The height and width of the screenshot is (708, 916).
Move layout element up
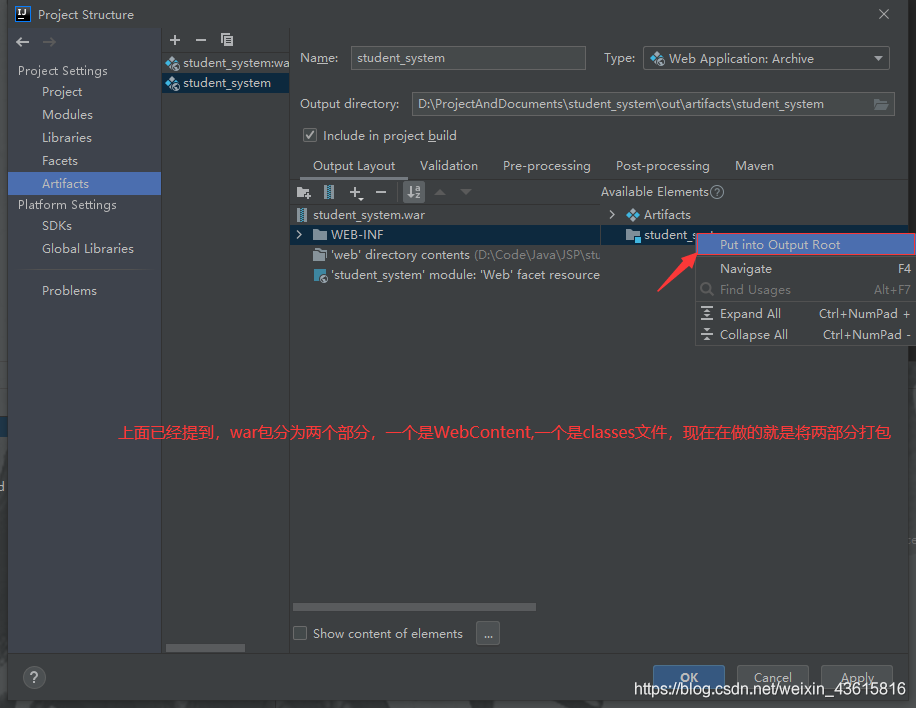click(440, 192)
